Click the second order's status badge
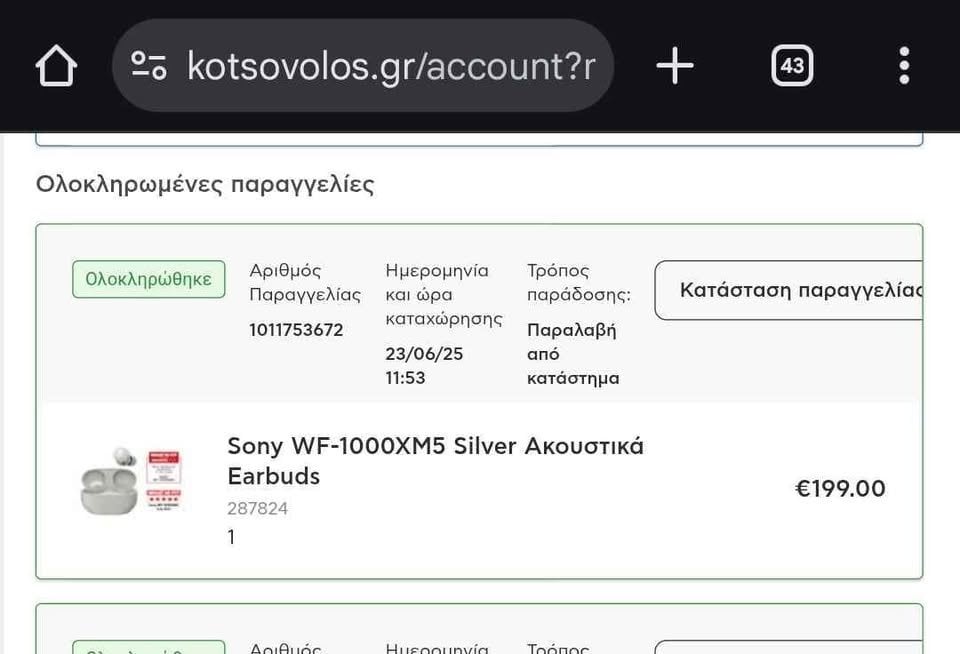This screenshot has width=960, height=654. pos(149,647)
